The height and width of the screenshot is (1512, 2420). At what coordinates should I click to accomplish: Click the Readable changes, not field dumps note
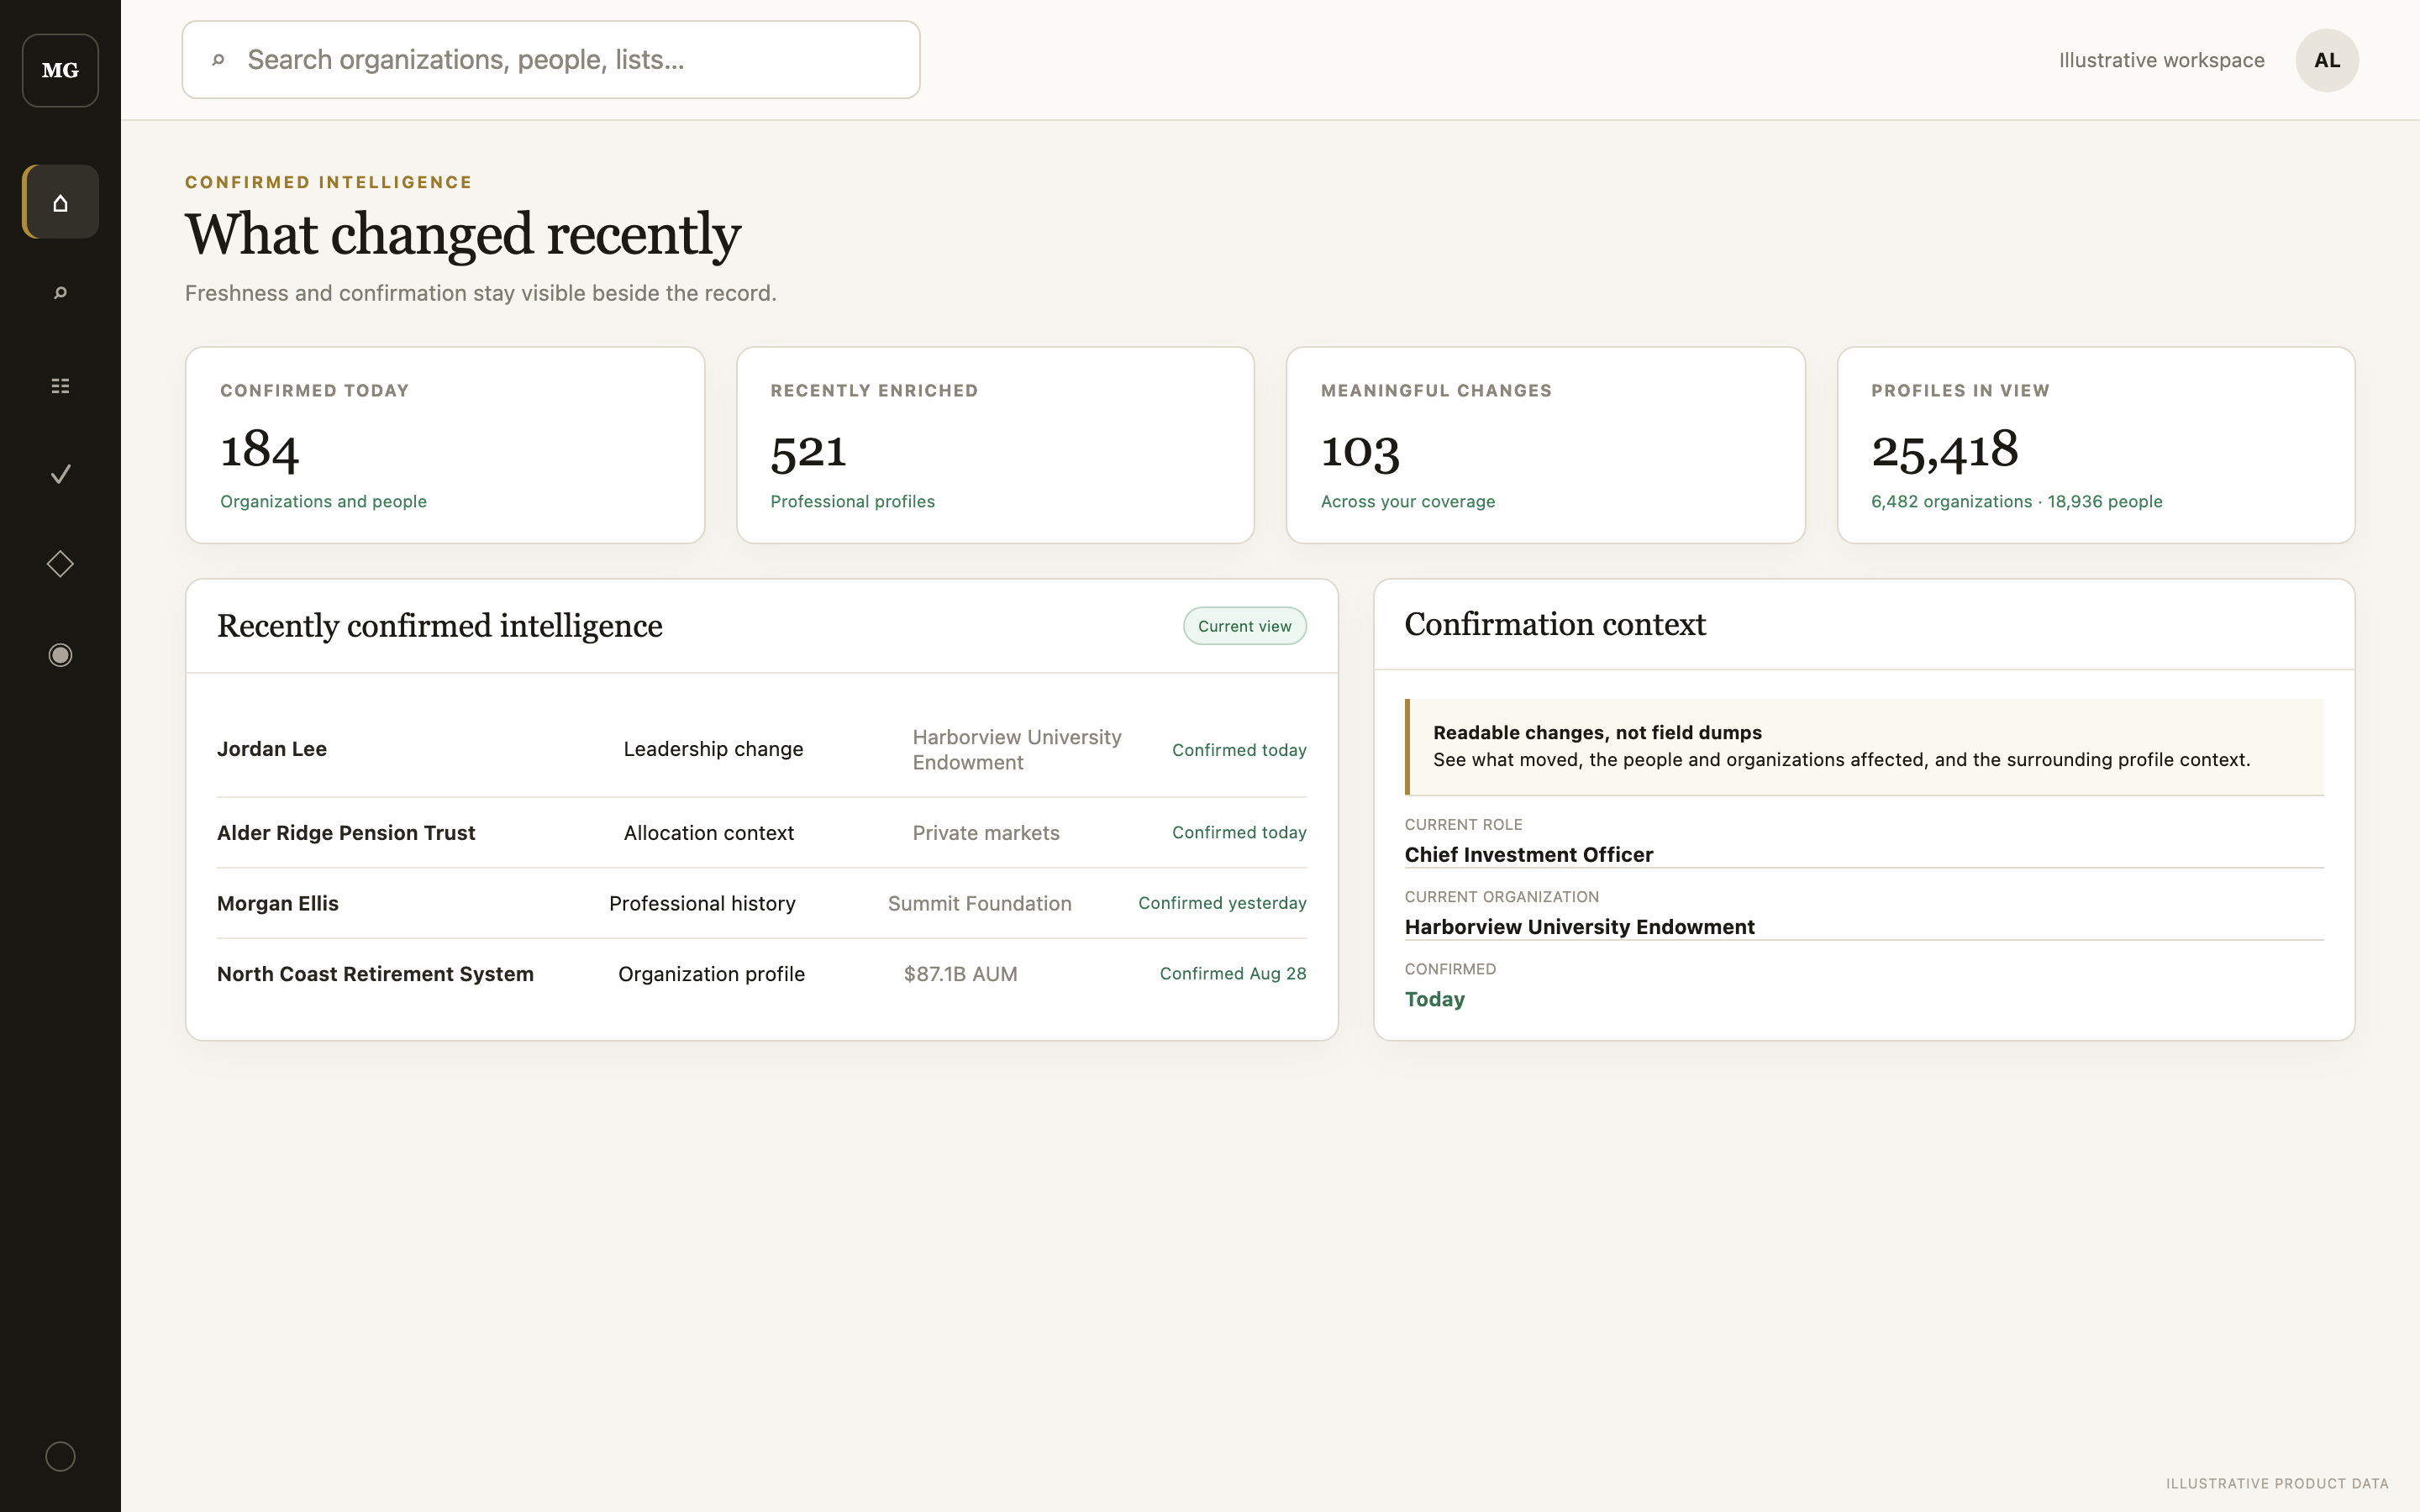[1864, 747]
